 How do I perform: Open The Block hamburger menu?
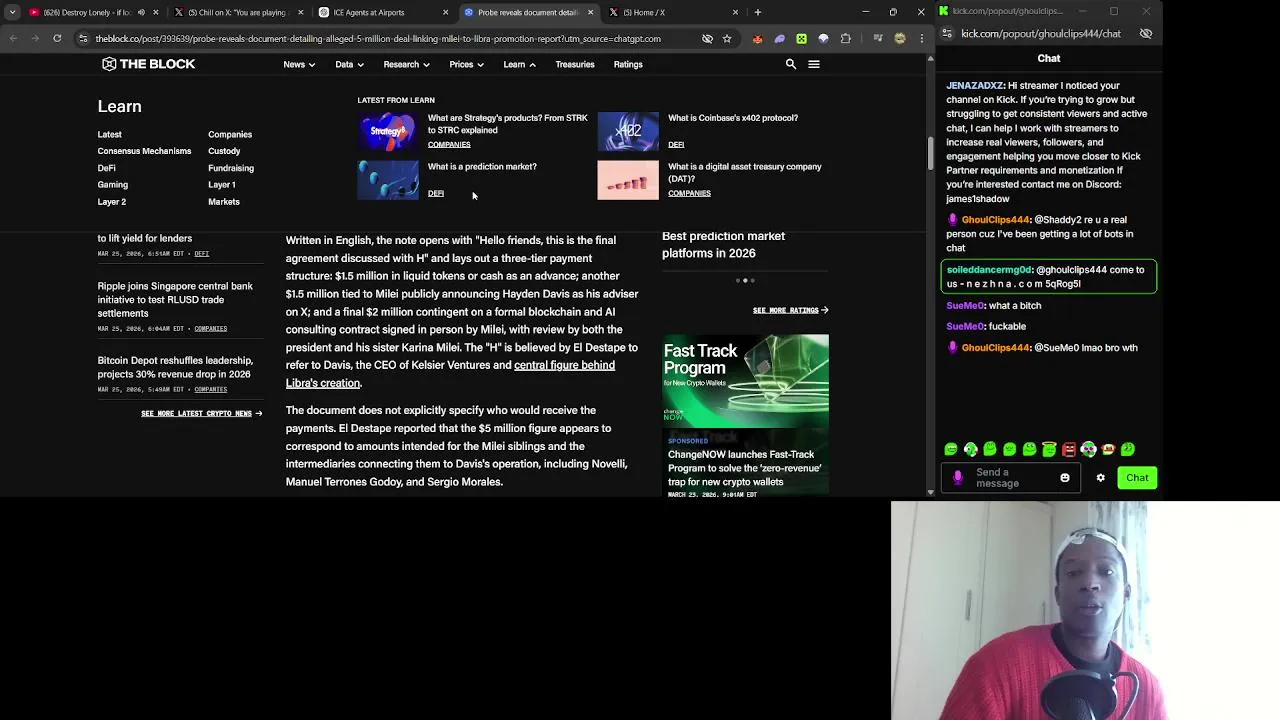(x=814, y=64)
